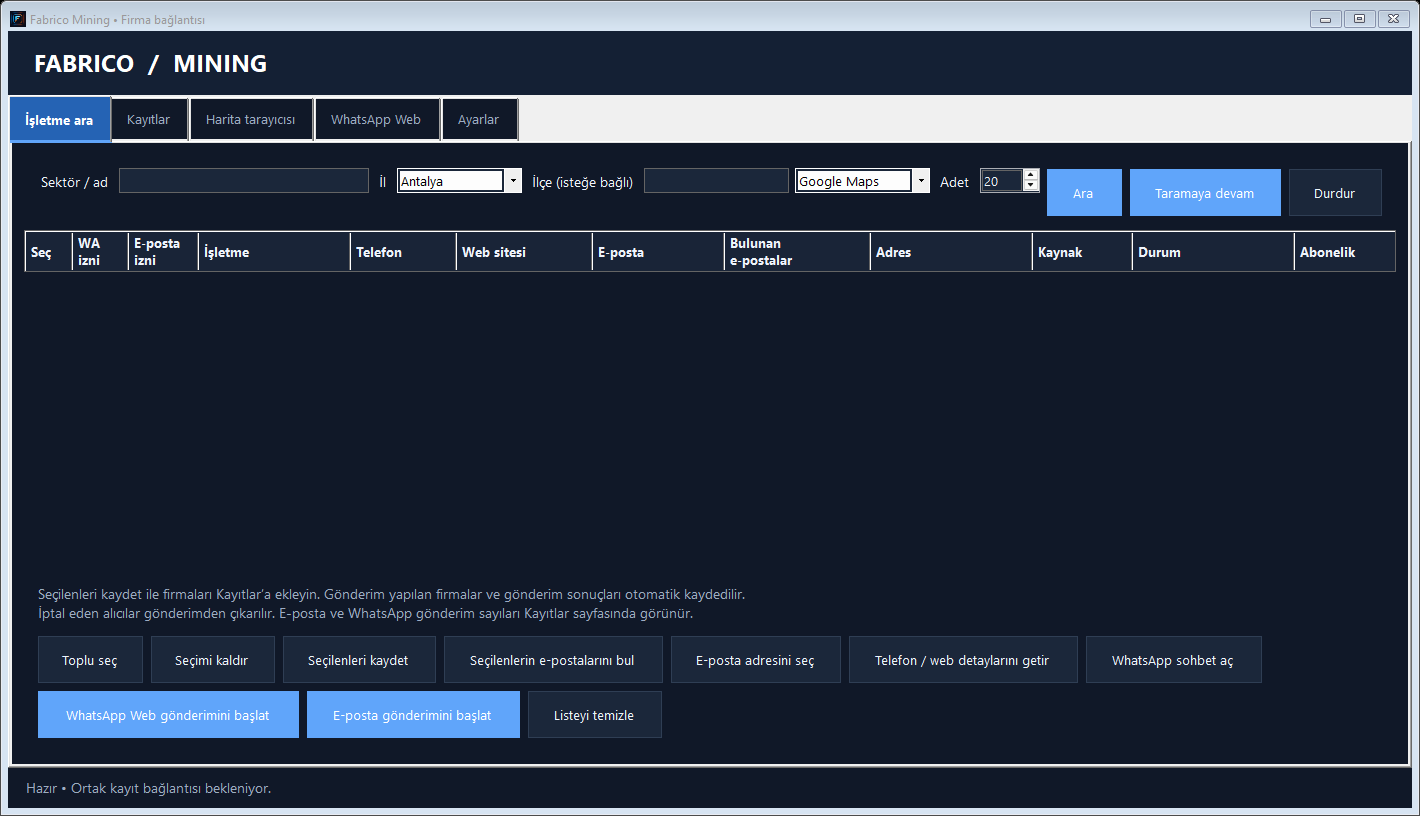
Task: Click the Toplu seç button
Action: [90, 660]
